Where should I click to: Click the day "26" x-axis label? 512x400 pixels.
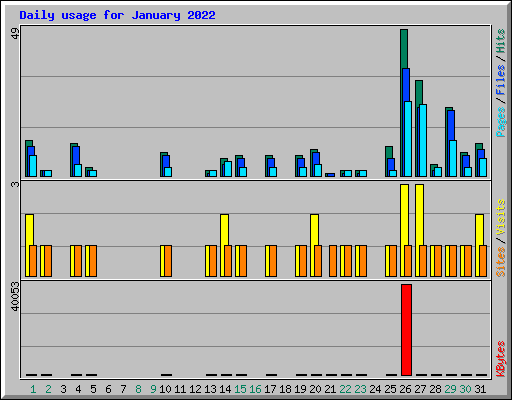coord(405,389)
